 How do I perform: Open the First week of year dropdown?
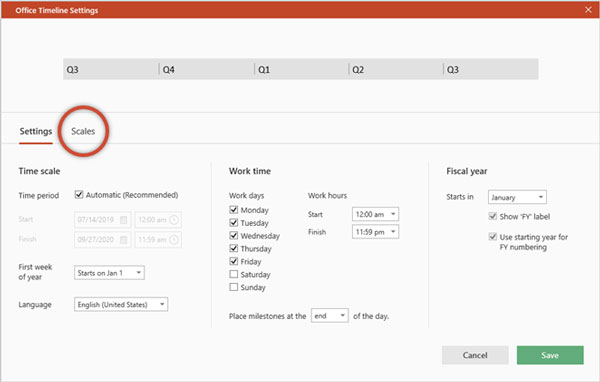(x=109, y=273)
